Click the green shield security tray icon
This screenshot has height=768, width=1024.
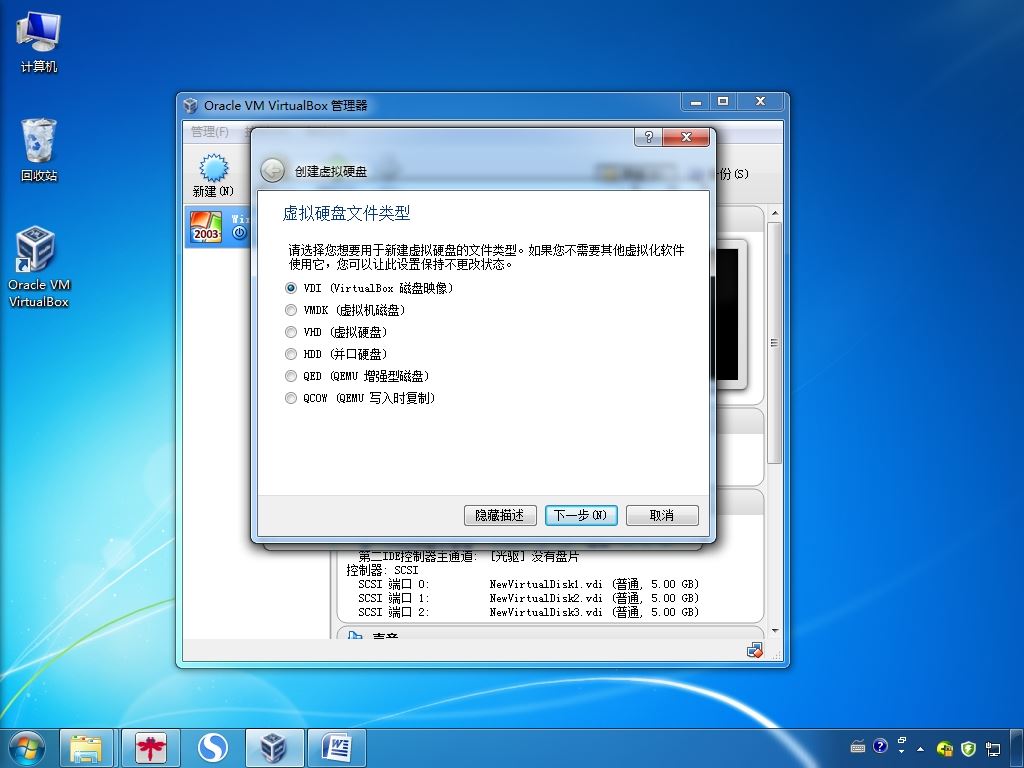point(968,748)
